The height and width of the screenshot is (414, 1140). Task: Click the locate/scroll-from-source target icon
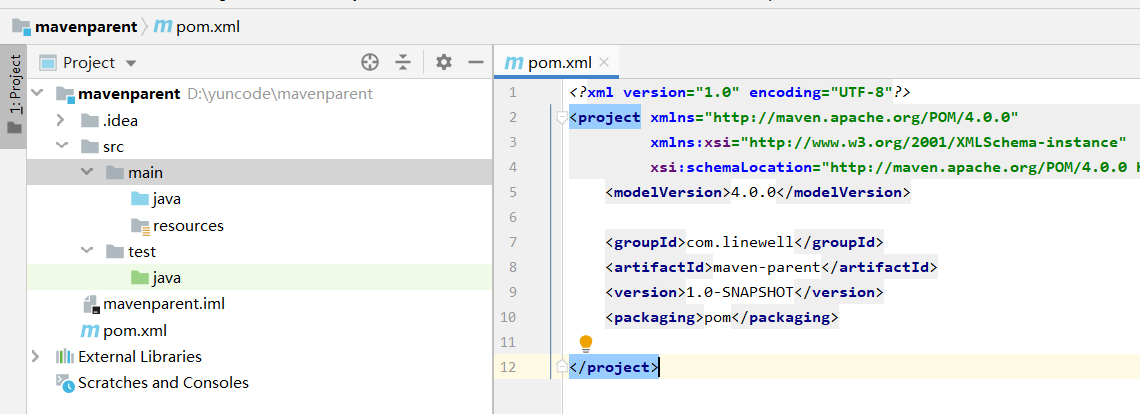[370, 62]
